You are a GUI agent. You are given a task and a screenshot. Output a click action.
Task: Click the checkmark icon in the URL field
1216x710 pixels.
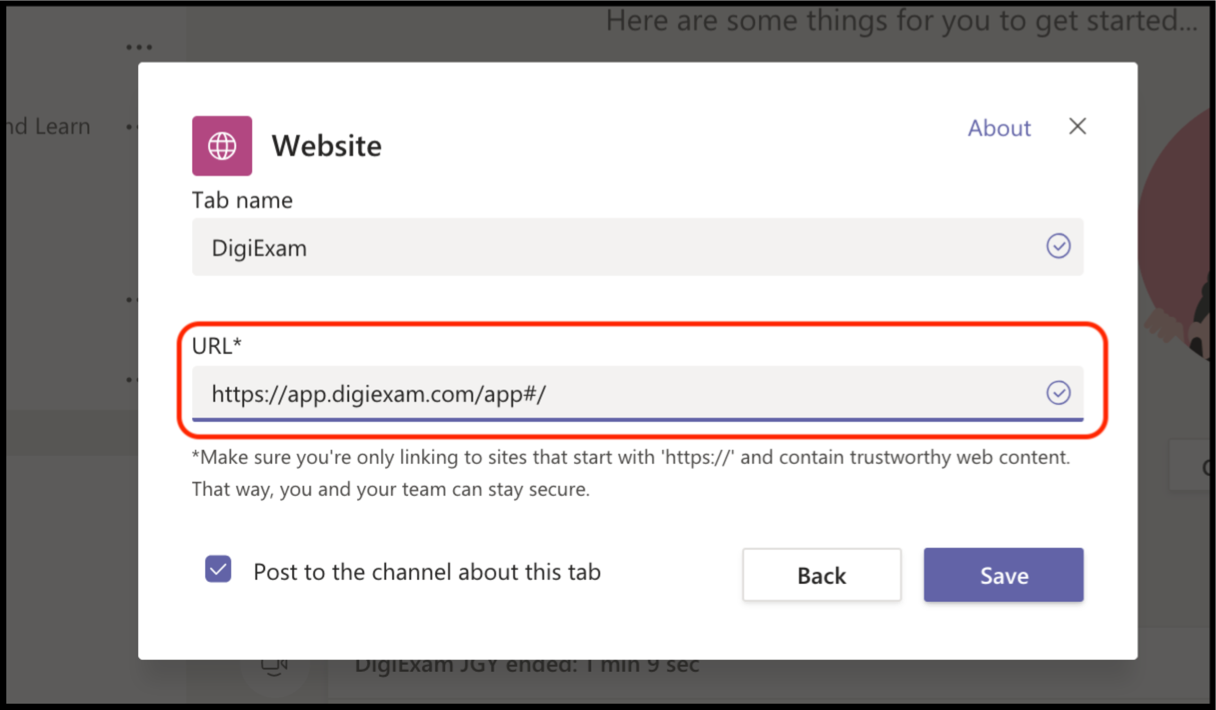1058,393
